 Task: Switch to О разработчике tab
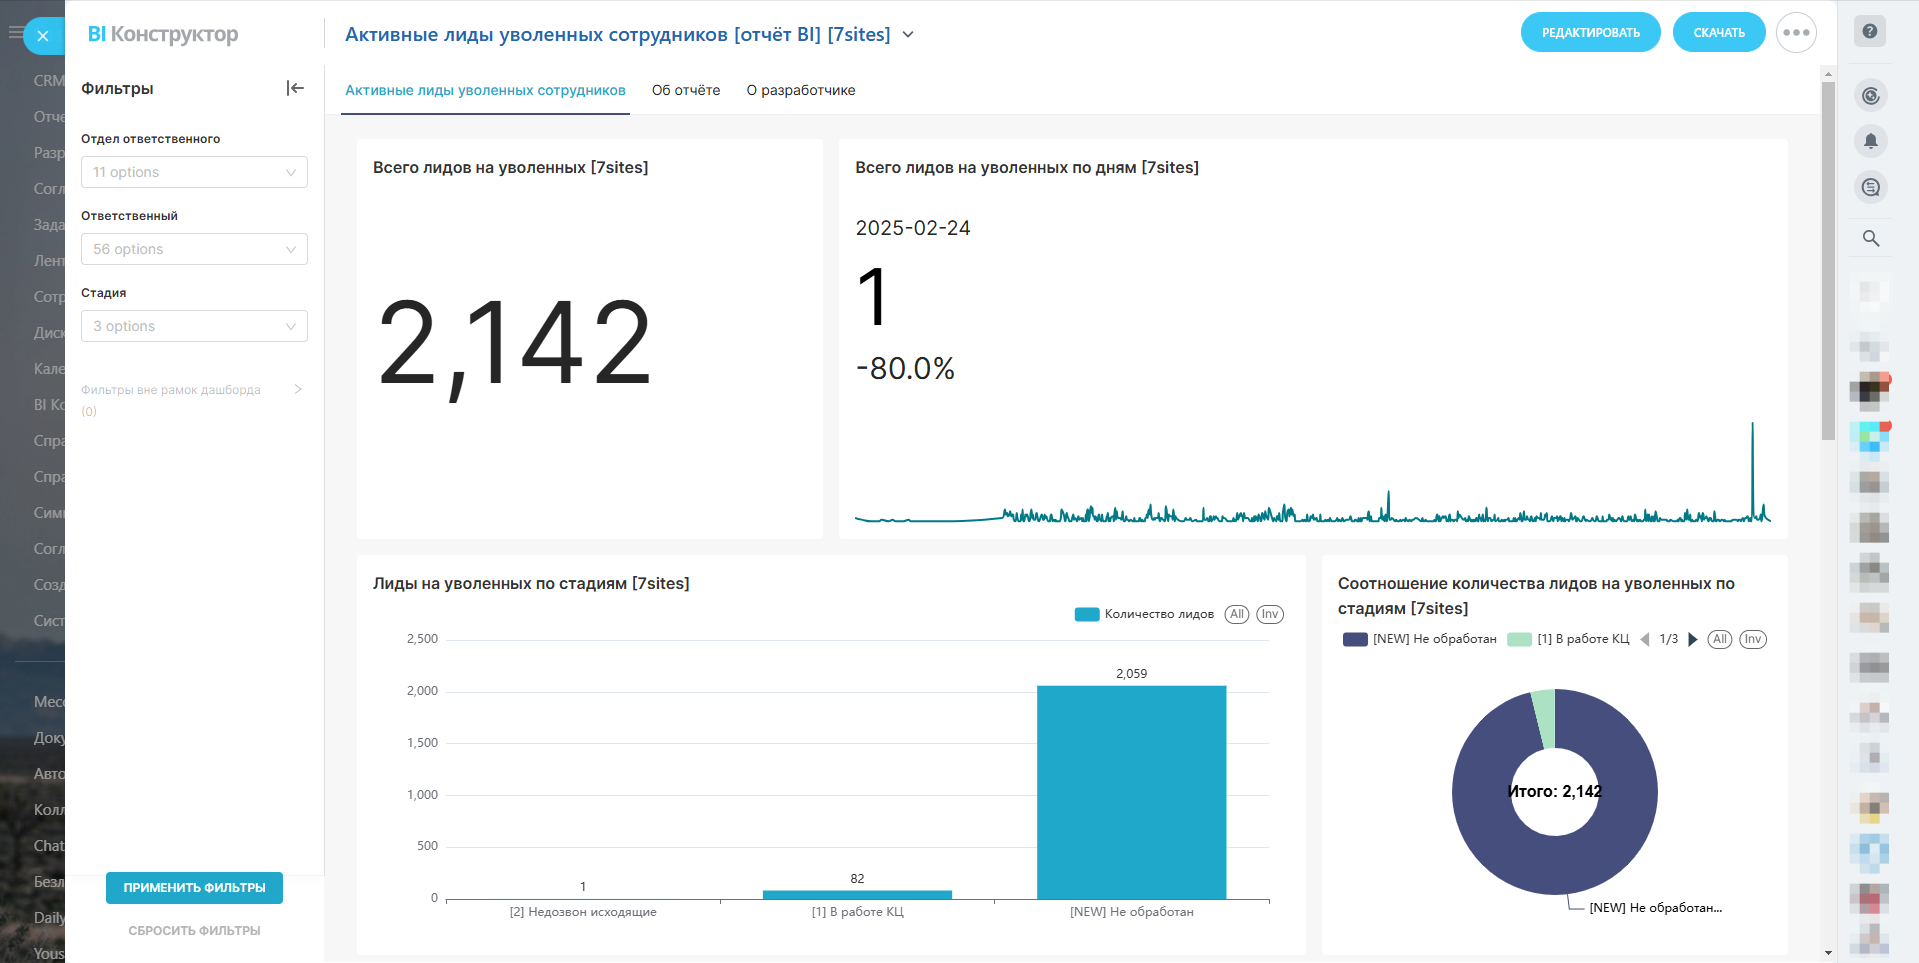tap(800, 90)
